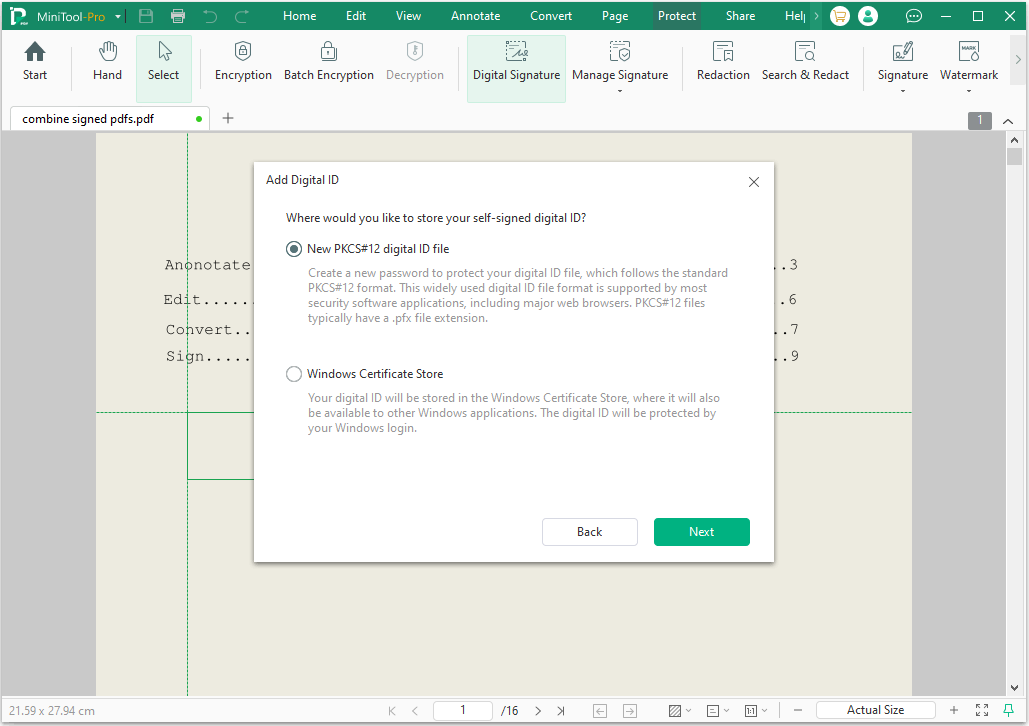Open the Protect tab
1029x726 pixels.
click(677, 16)
